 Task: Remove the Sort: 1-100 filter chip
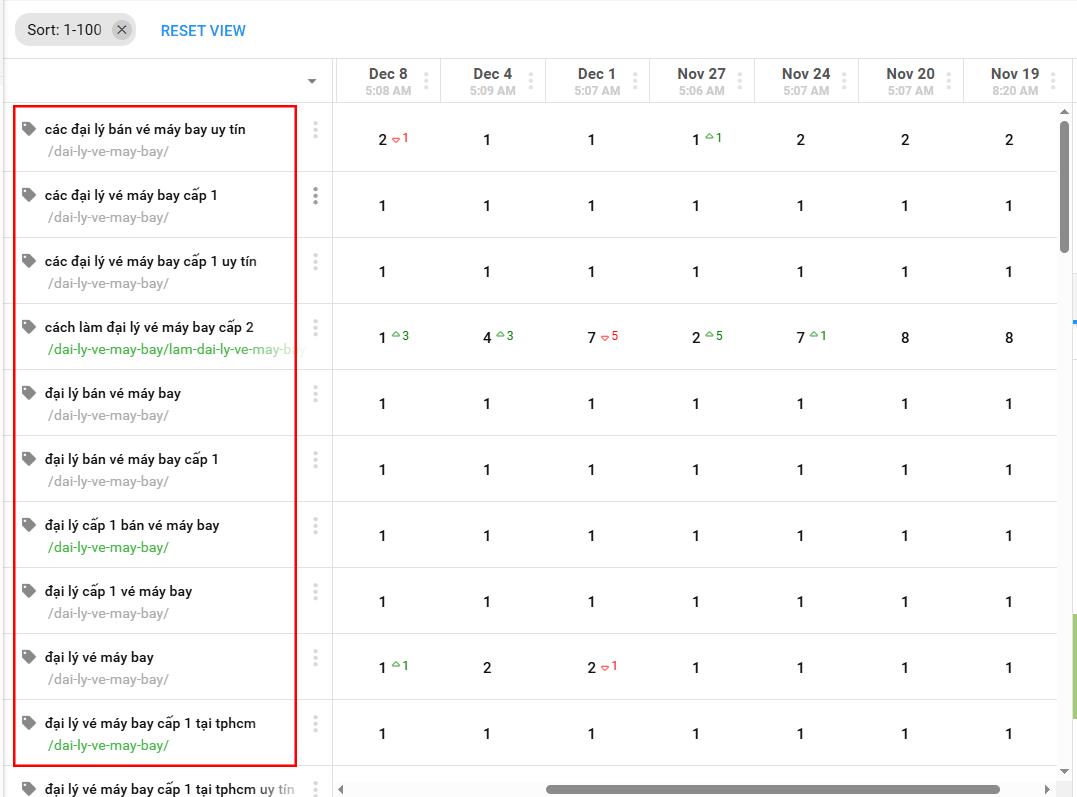click(122, 30)
